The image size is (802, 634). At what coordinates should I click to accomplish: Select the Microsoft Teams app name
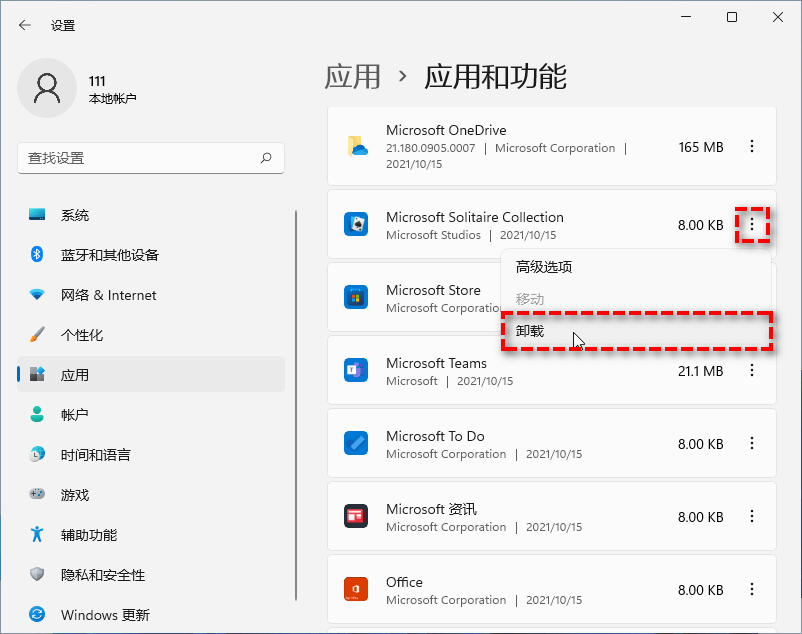click(x=436, y=364)
